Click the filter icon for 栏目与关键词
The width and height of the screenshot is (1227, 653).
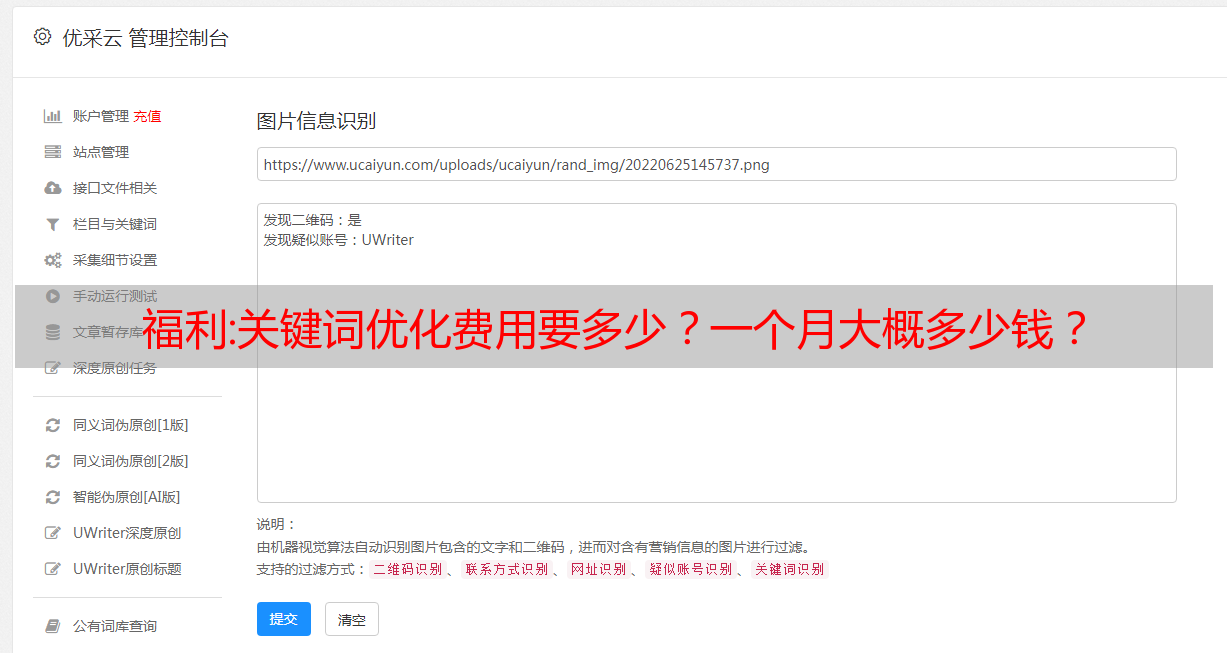click(53, 224)
